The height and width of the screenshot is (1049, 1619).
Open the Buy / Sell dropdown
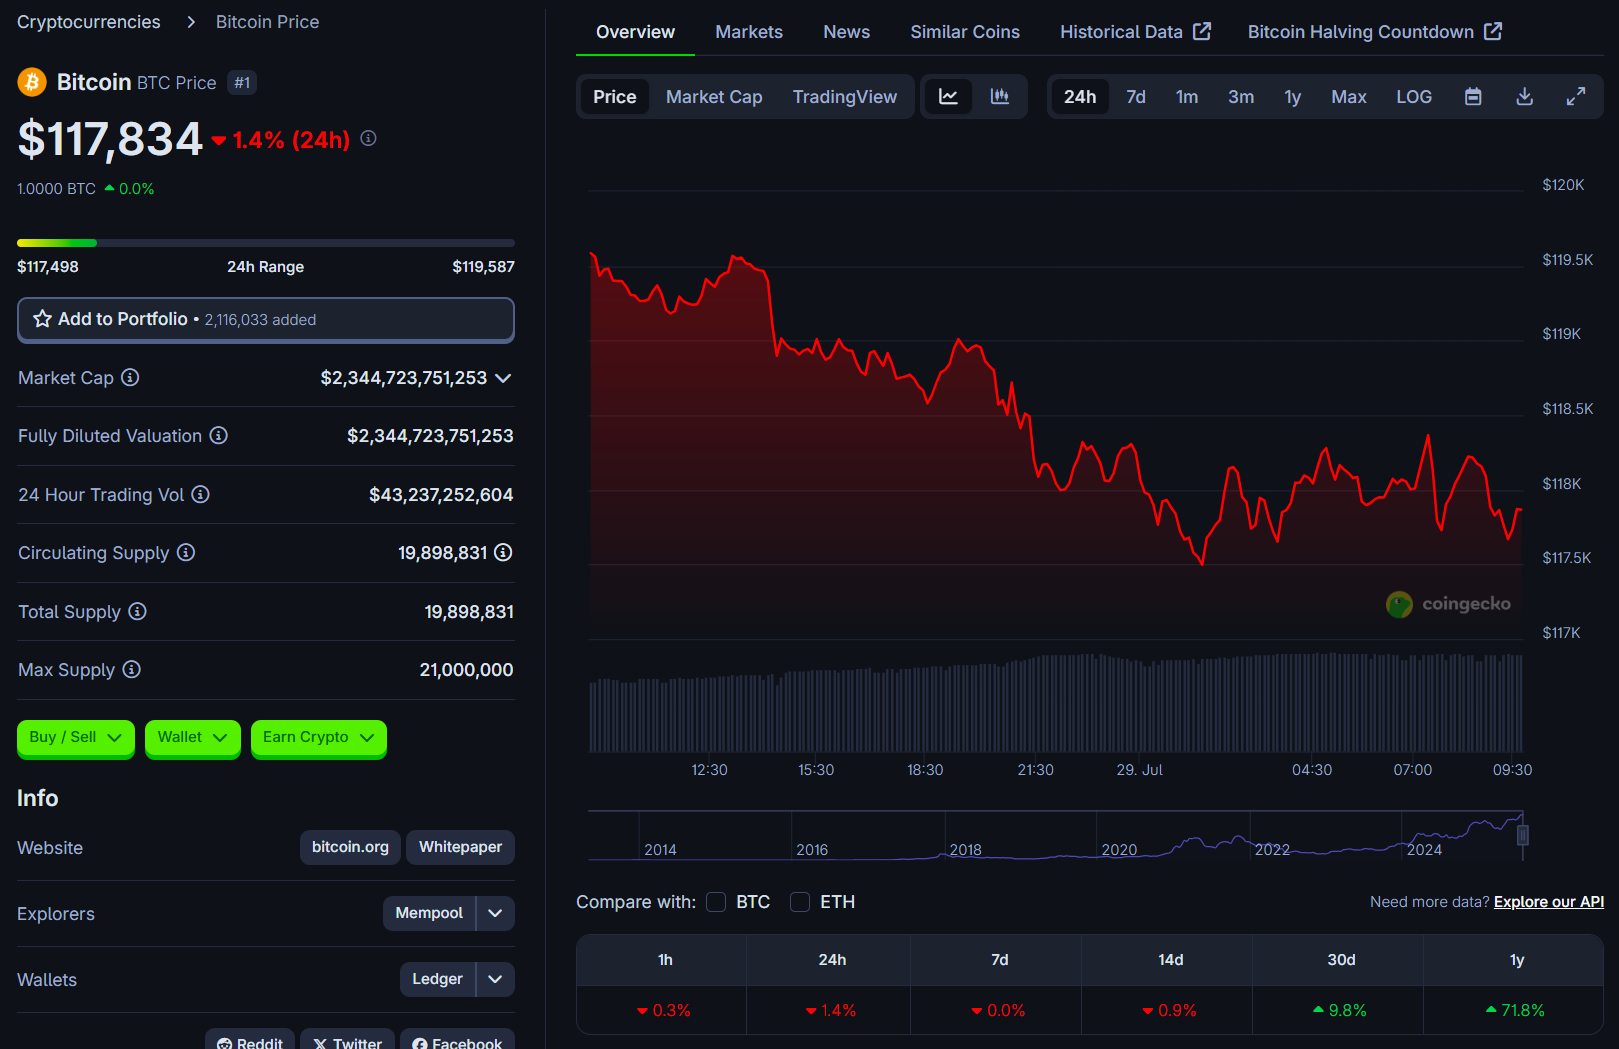[76, 738]
